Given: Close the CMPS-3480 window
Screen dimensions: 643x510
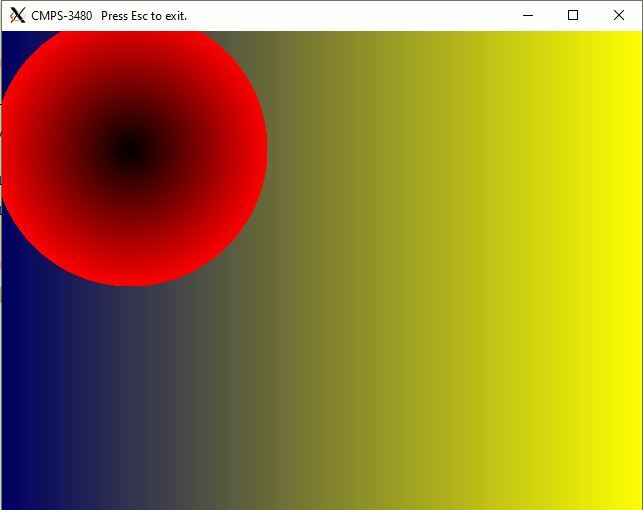Looking at the screenshot, I should (x=619, y=16).
